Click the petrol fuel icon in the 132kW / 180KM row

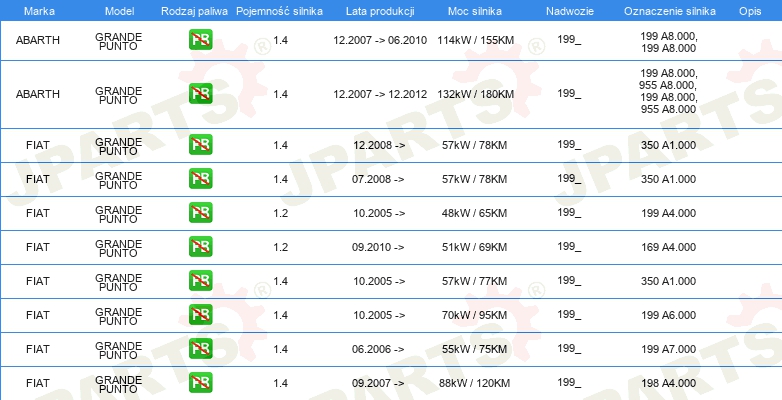pyautogui.click(x=200, y=93)
